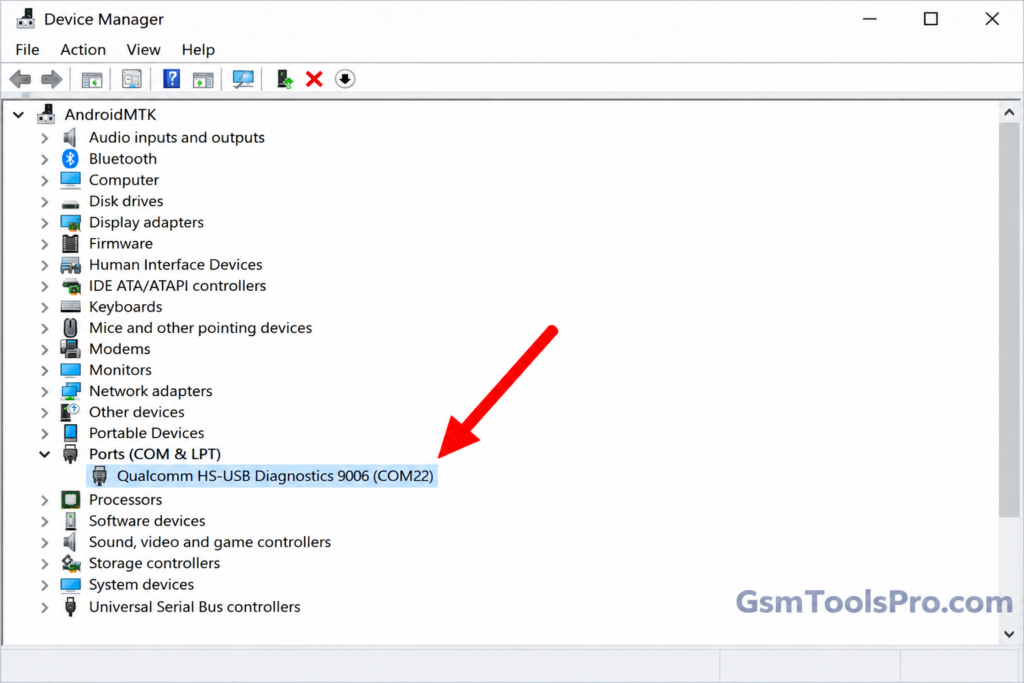
Task: Select the System devices label
Action: click(141, 584)
